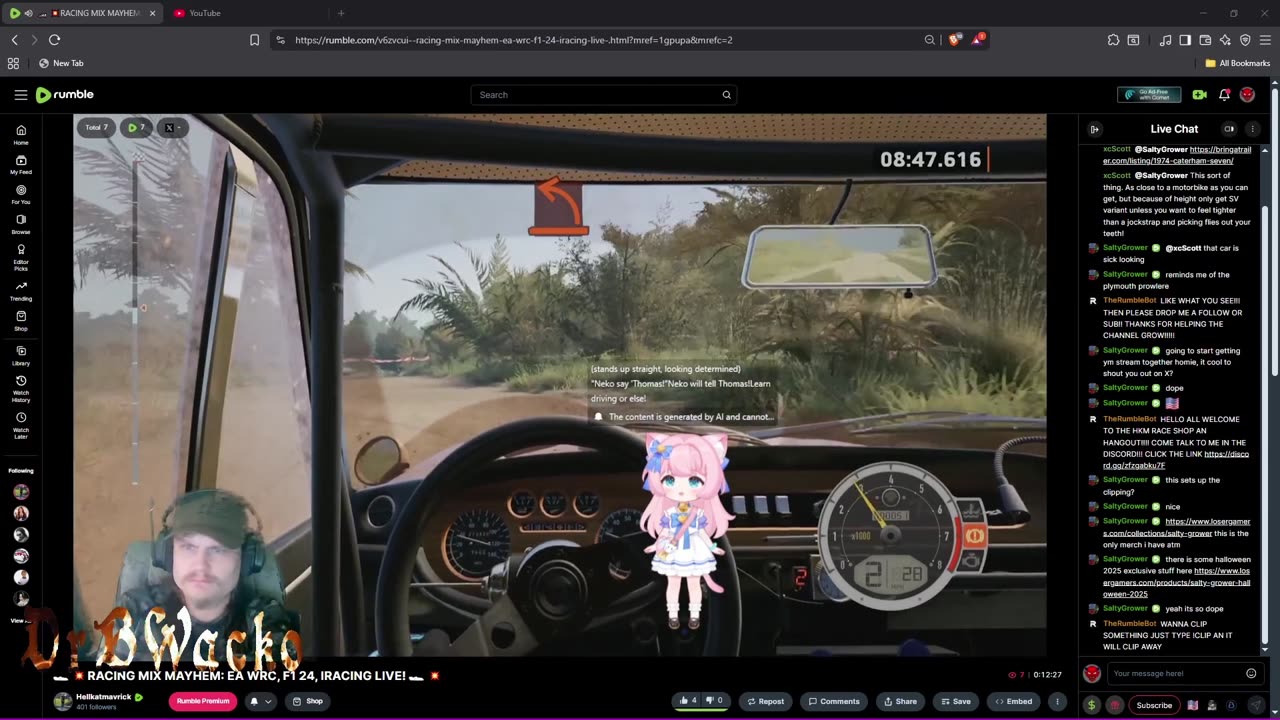Viewport: 1280px width, 720px height.
Task: Switch to the YouTube tab
Action: point(246,13)
